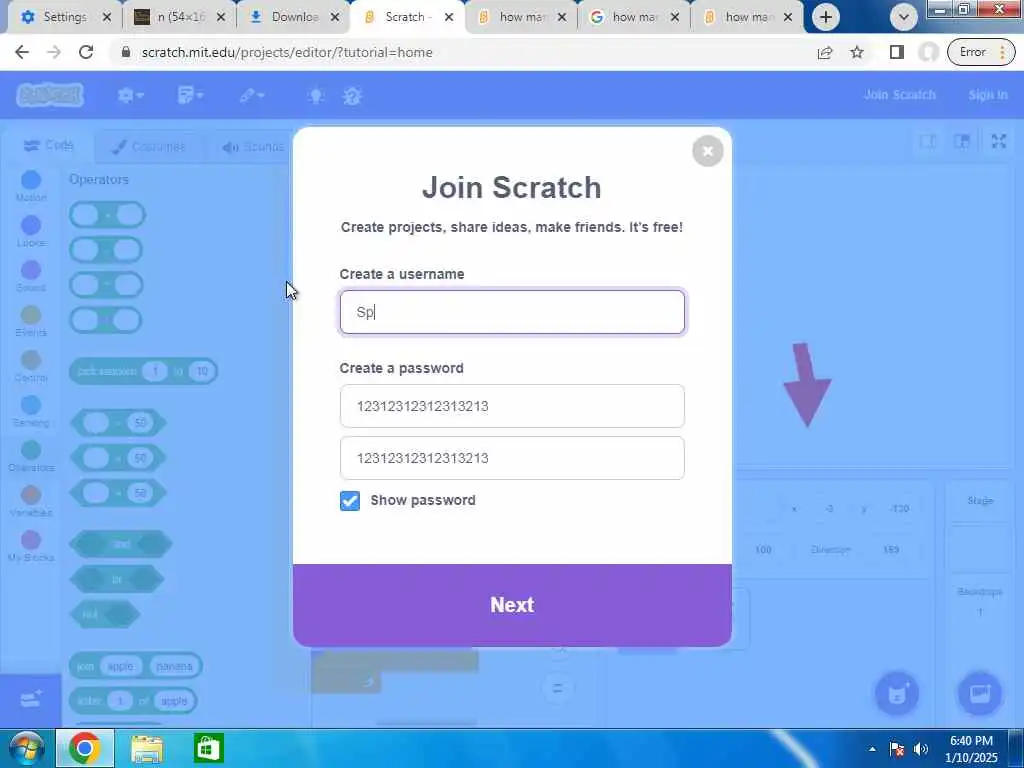Click the Create a username field
1024x768 pixels.
click(512, 312)
